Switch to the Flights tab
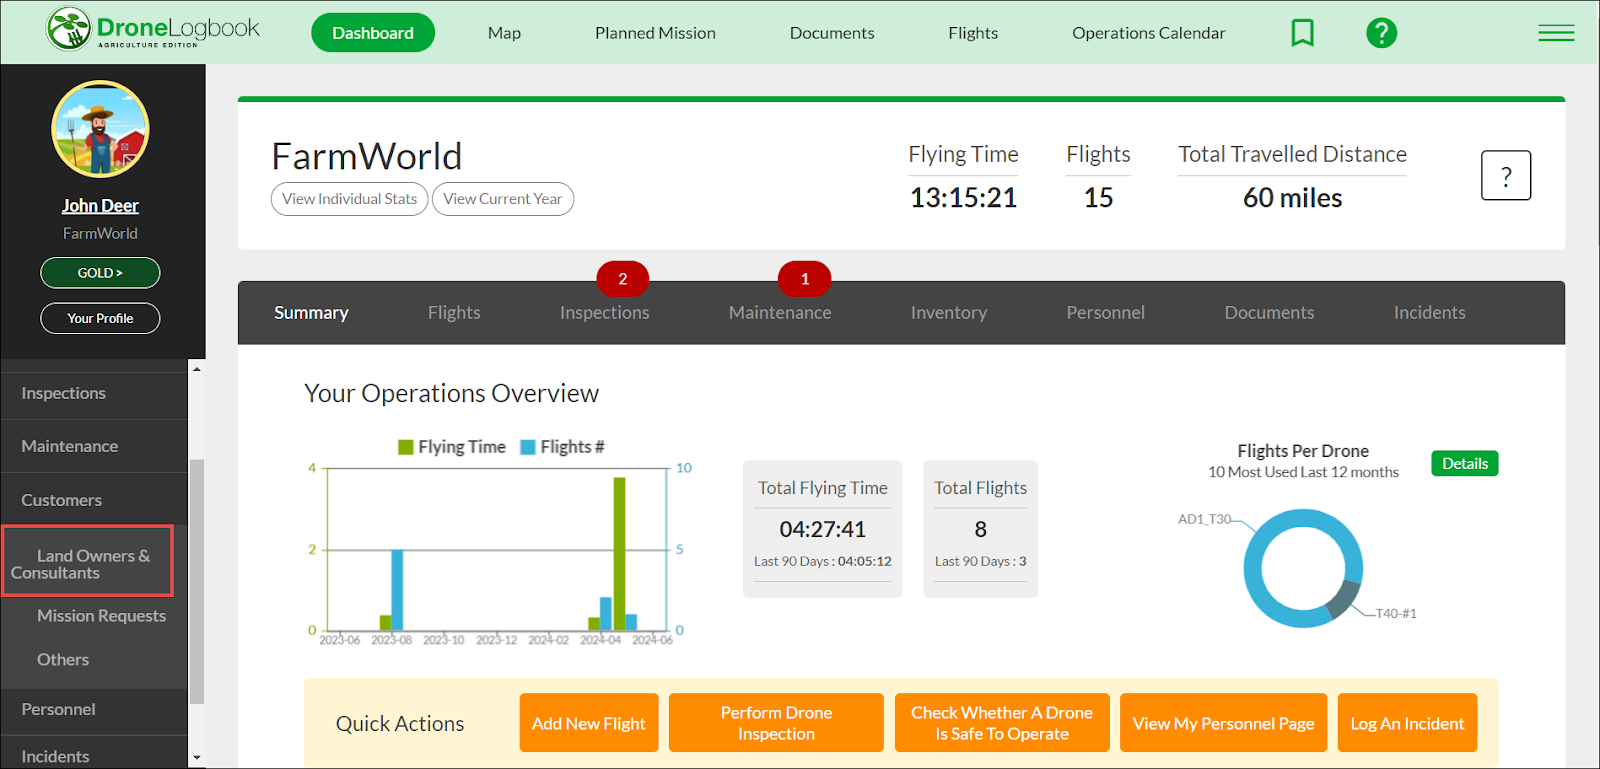This screenshot has height=769, width=1600. [454, 313]
